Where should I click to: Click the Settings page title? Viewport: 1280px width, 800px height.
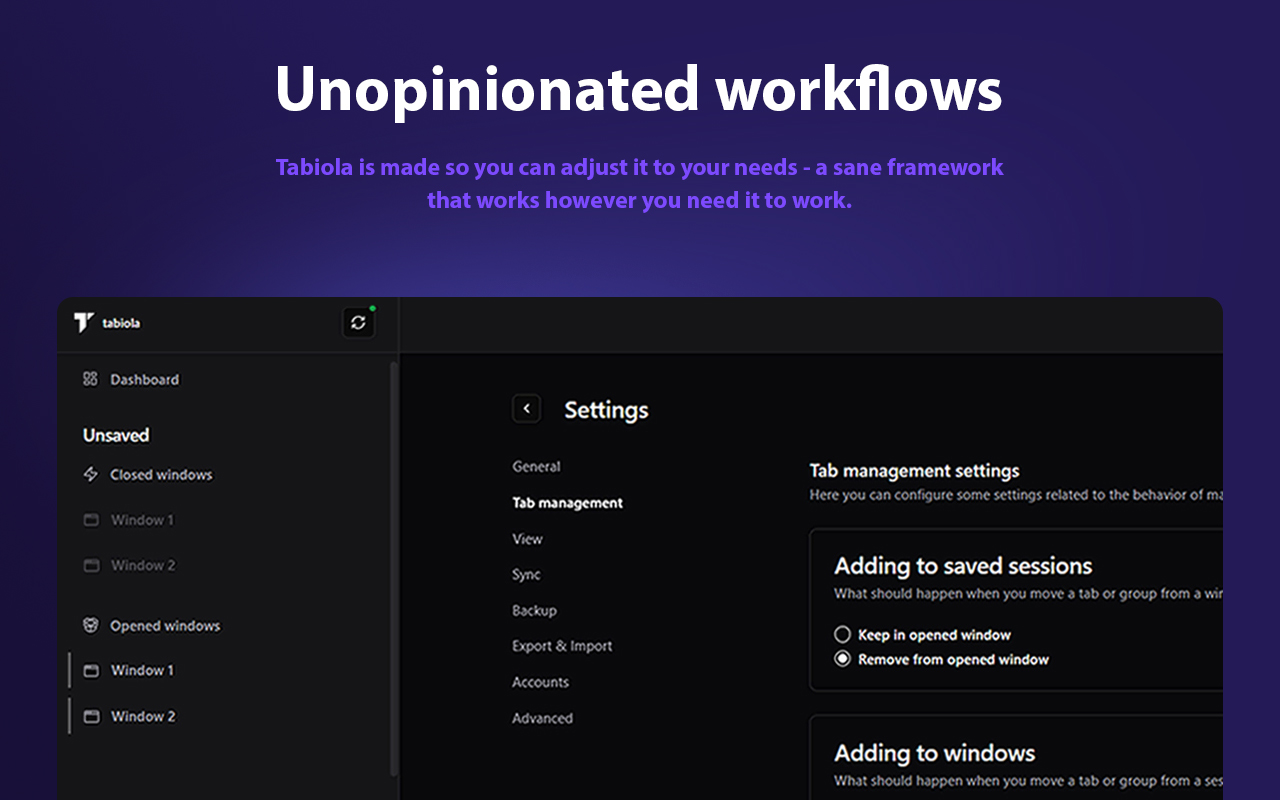click(x=606, y=410)
